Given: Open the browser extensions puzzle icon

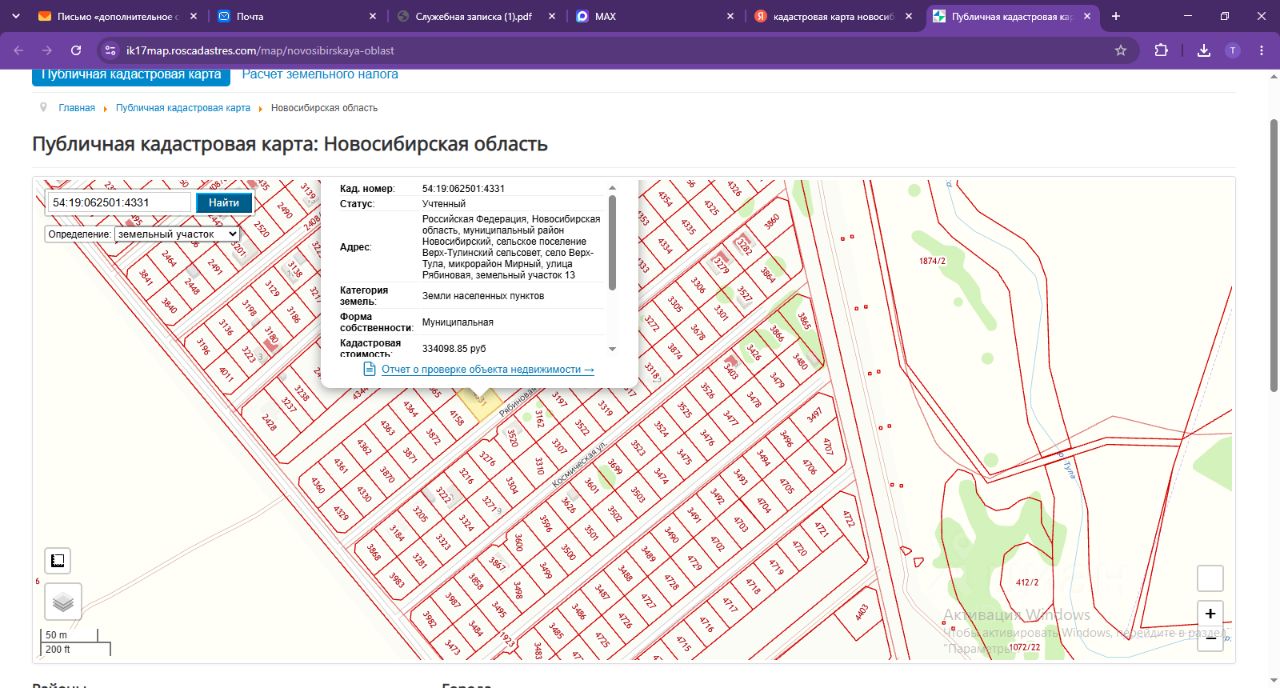Looking at the screenshot, I should 1161,50.
